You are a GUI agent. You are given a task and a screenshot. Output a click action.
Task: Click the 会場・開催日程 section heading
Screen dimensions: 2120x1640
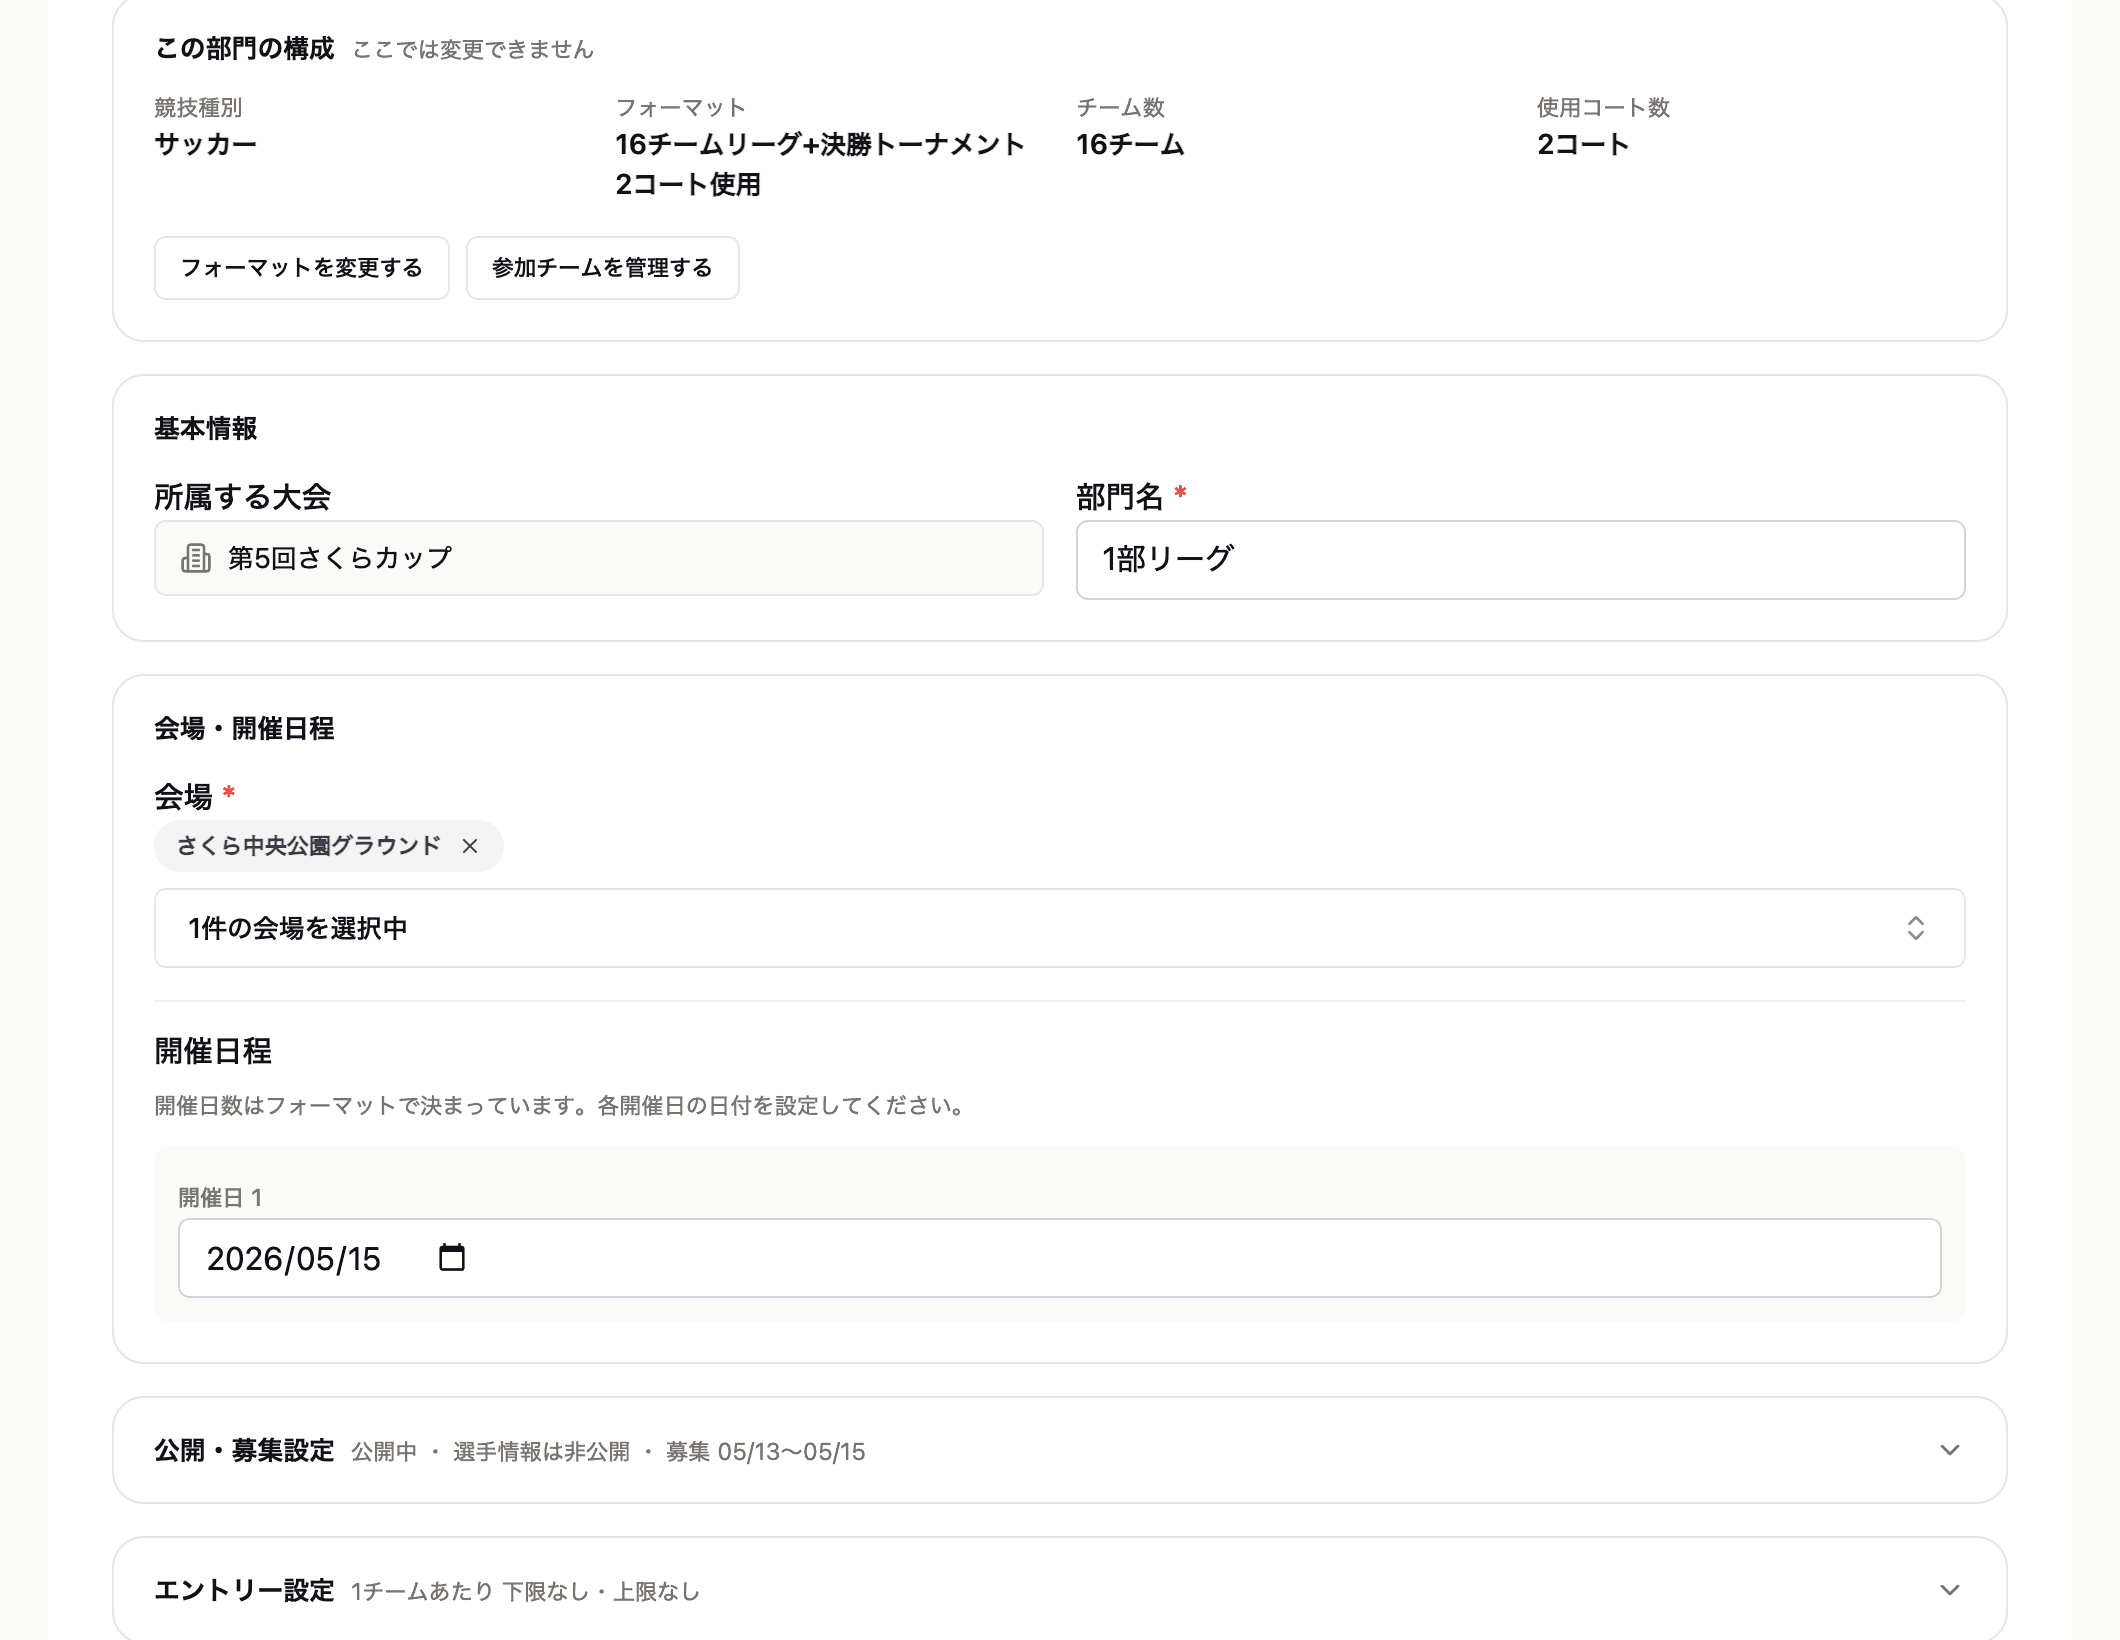pyautogui.click(x=244, y=728)
